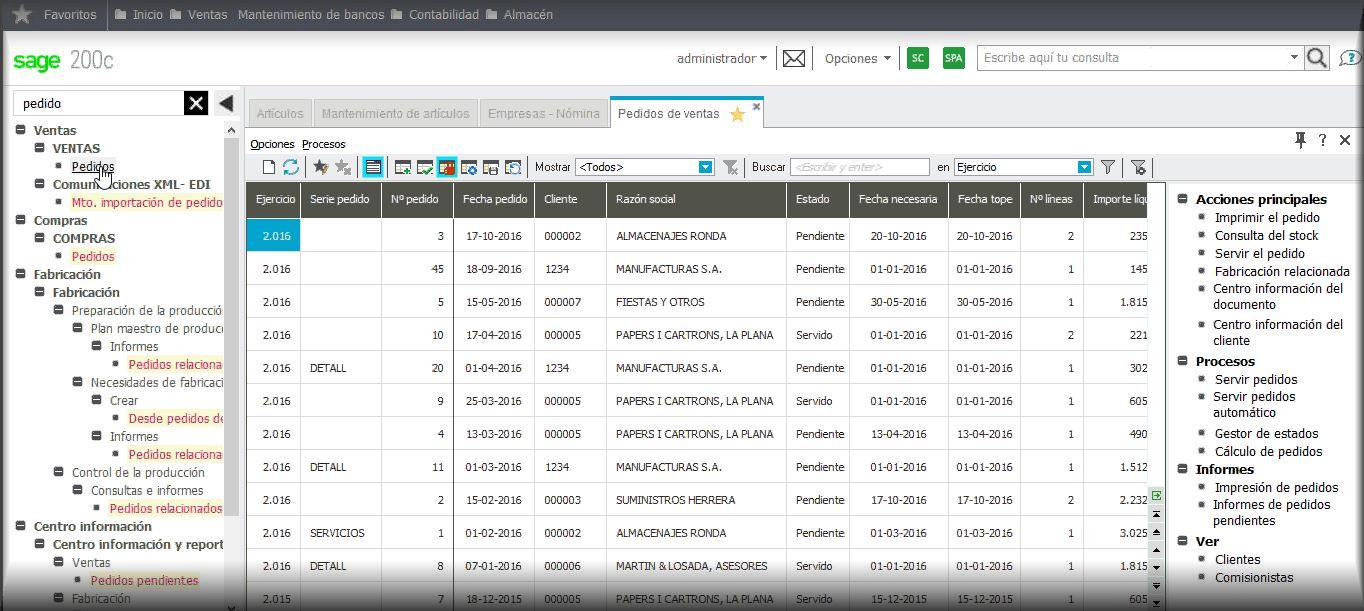Screen dimensions: 1364x611
Task: Click the yellow star on Pedidos de ventas tab
Action: (x=737, y=114)
